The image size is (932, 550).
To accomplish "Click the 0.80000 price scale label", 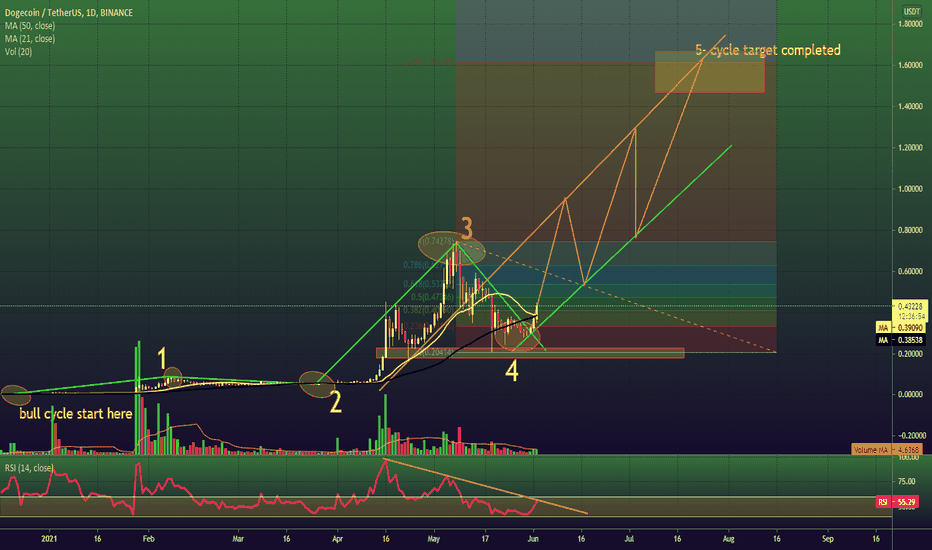I will coord(911,230).
